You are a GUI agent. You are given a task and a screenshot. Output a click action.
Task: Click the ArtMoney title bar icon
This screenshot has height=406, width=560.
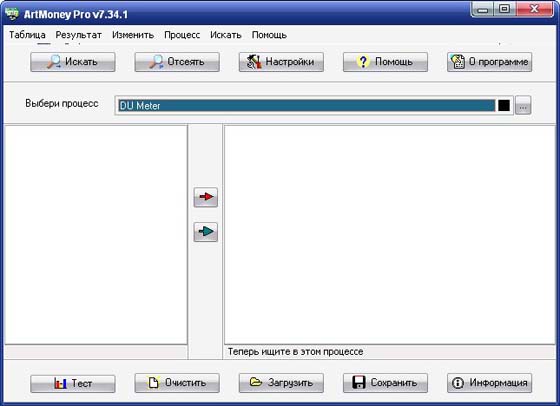[x=12, y=14]
